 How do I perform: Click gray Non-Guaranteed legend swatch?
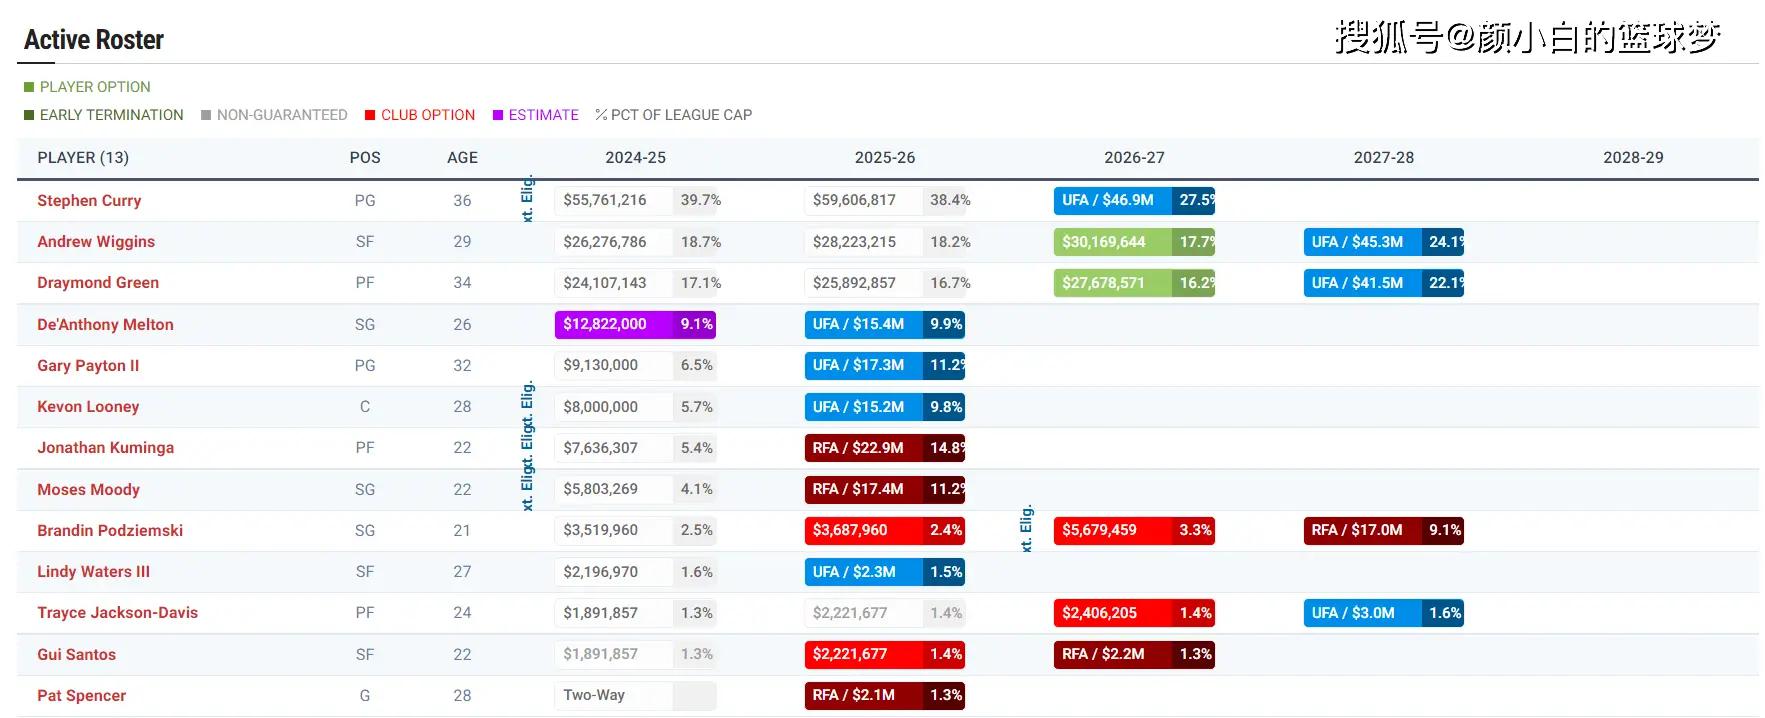pyautogui.click(x=206, y=115)
